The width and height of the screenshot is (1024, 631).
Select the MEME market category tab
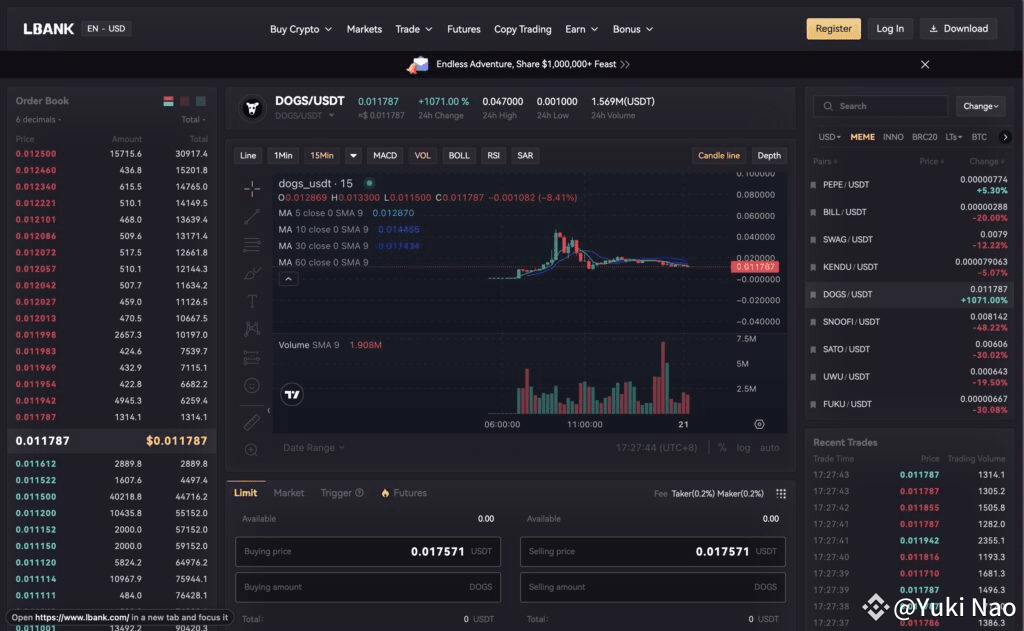pos(862,137)
